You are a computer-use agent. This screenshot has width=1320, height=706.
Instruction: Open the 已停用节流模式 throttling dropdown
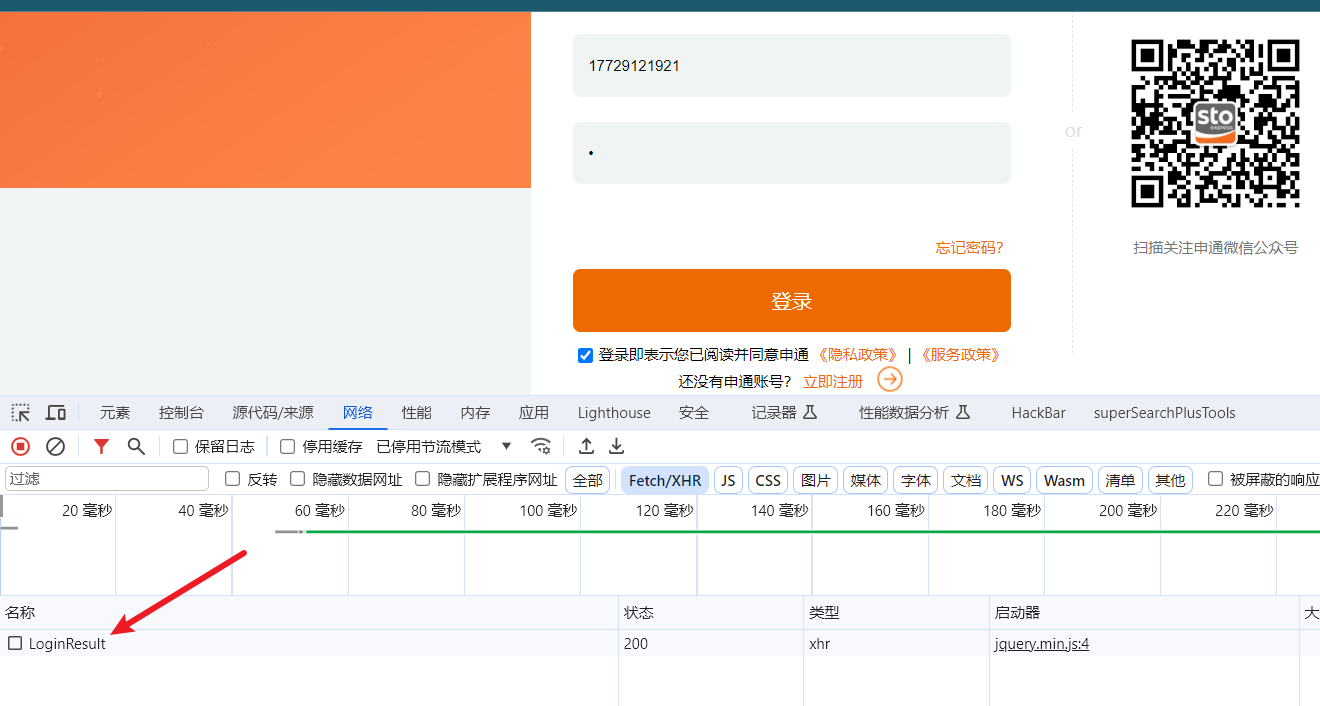445,446
